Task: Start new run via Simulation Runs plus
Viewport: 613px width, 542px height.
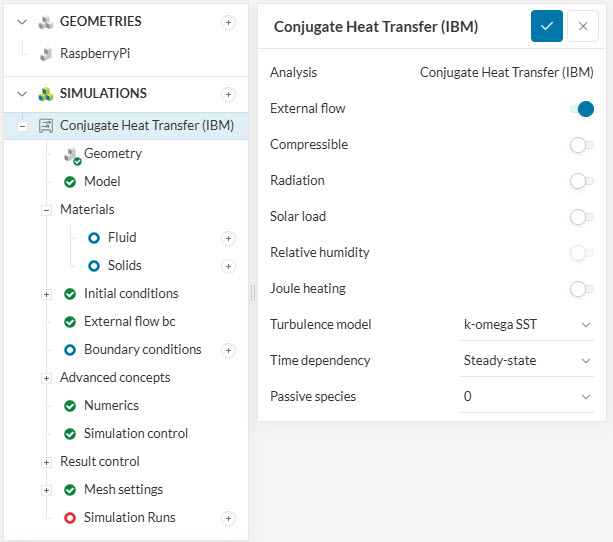Action: click(x=228, y=518)
